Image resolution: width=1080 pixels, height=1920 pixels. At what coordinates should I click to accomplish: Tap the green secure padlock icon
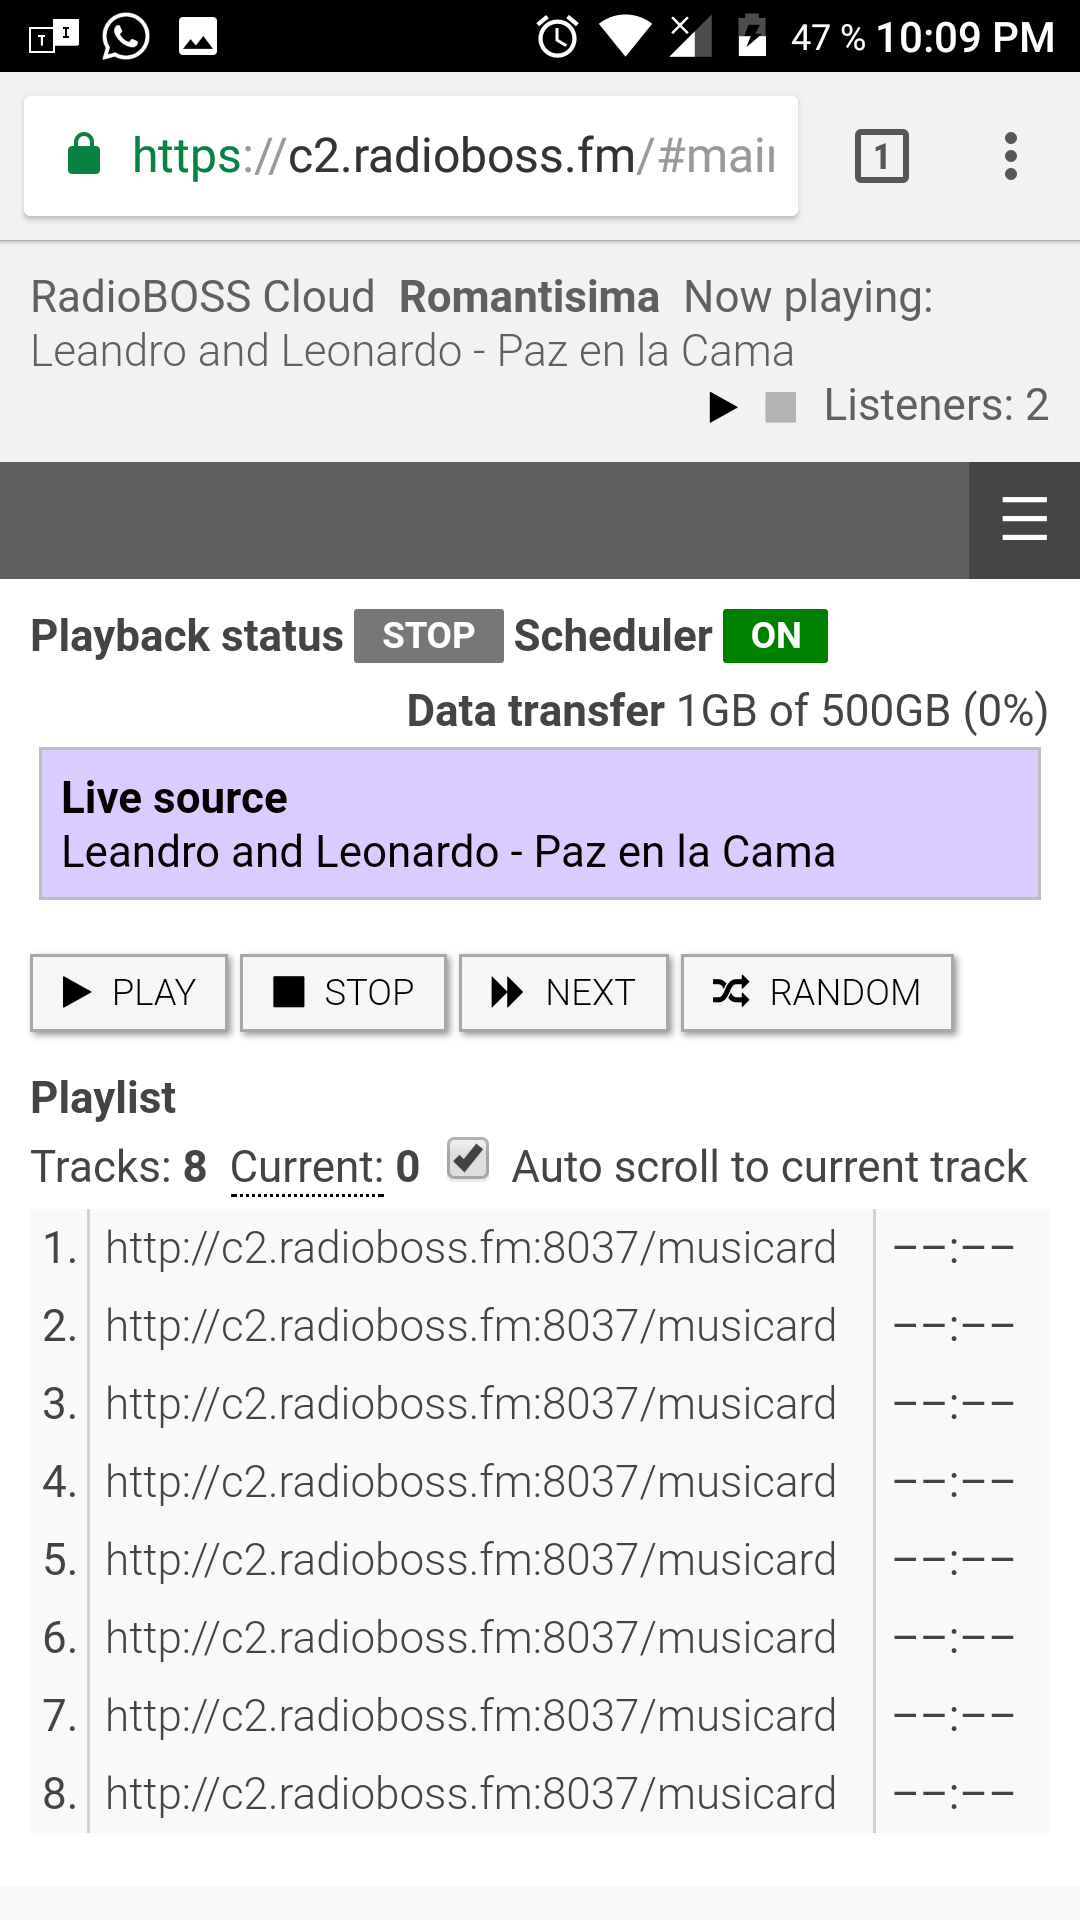(x=84, y=155)
